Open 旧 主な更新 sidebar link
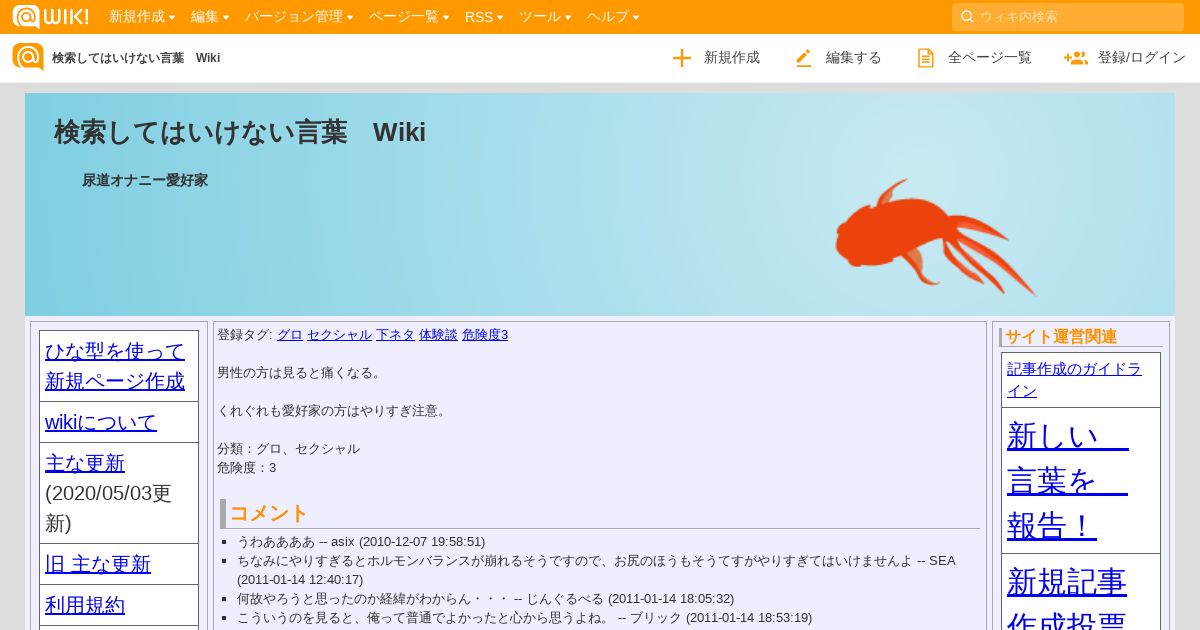 98,564
